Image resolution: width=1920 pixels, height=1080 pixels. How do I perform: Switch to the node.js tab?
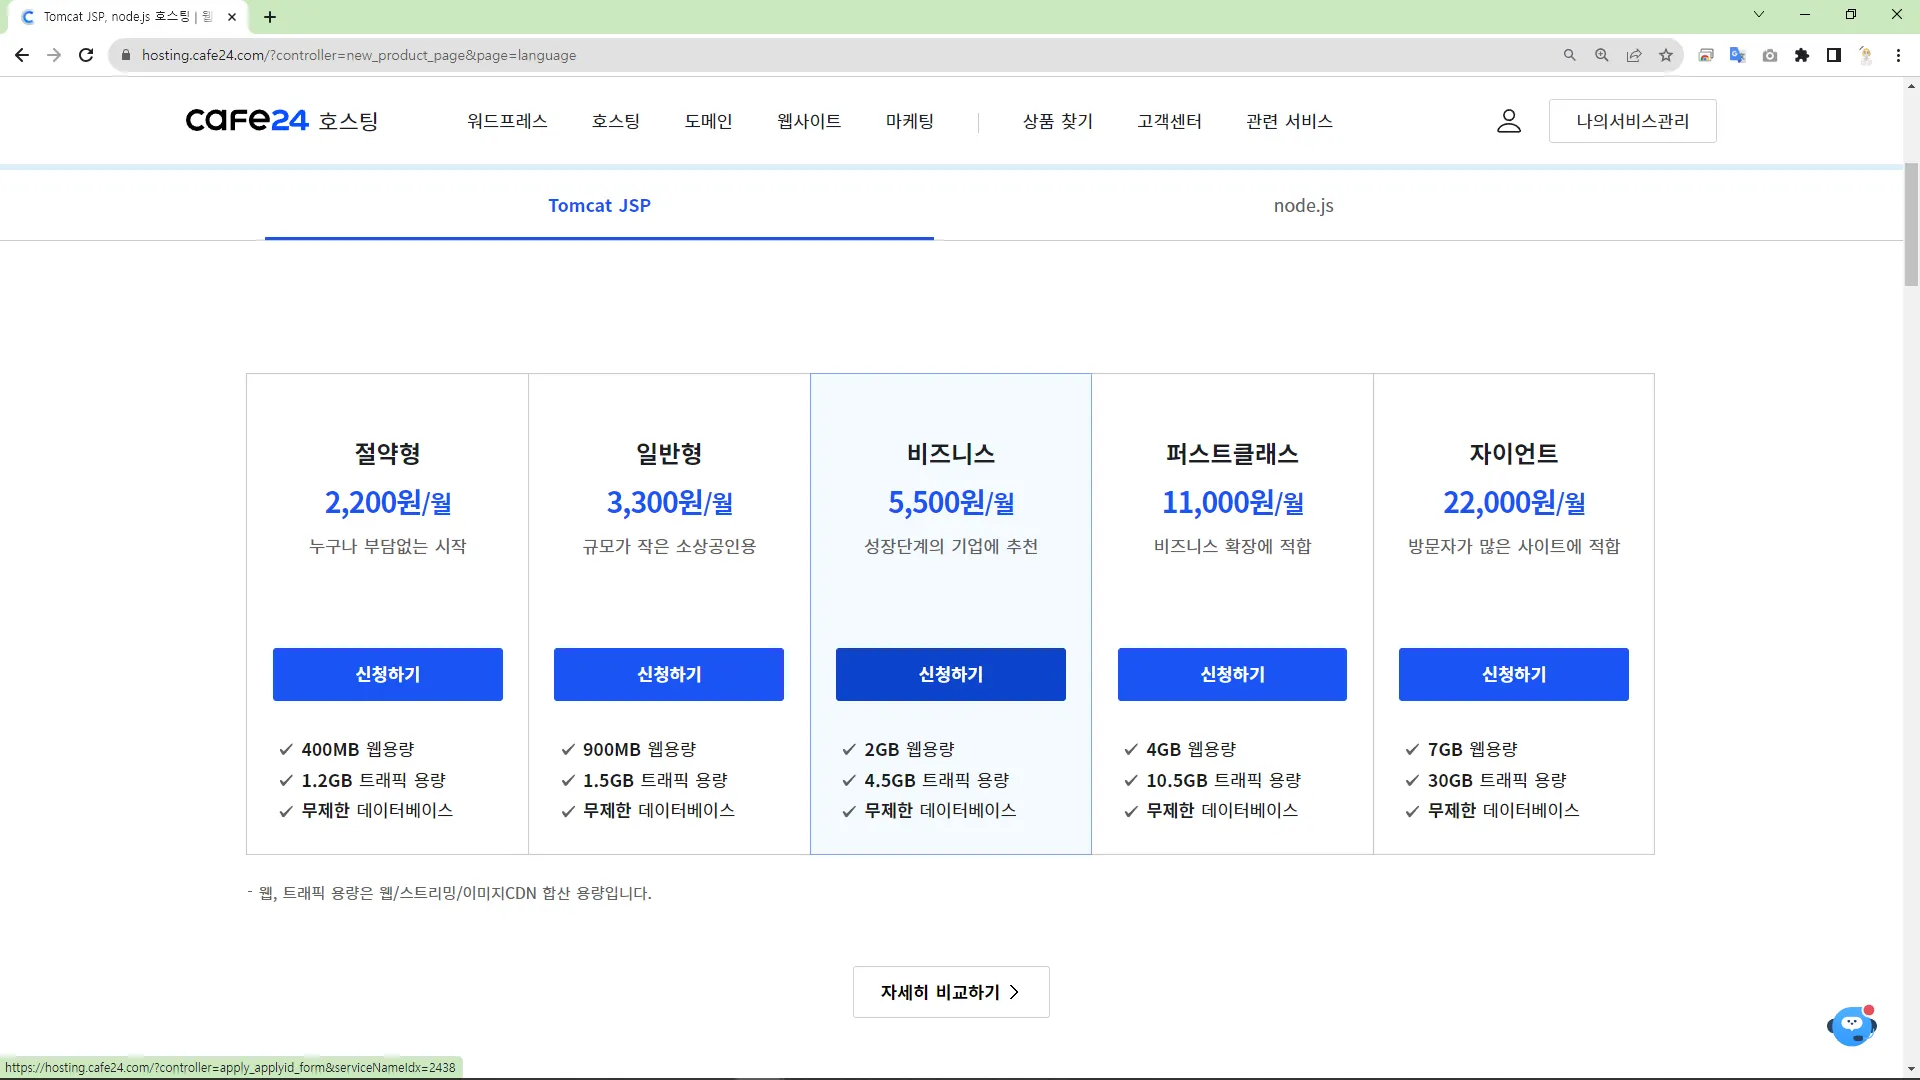[1303, 205]
